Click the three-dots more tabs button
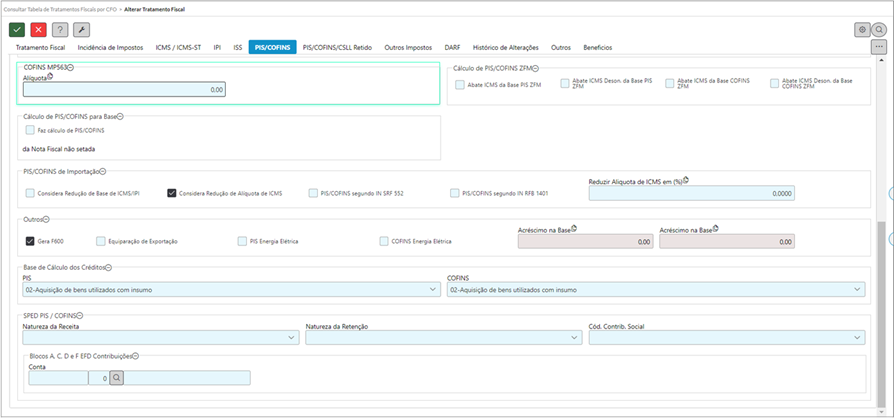 879,47
